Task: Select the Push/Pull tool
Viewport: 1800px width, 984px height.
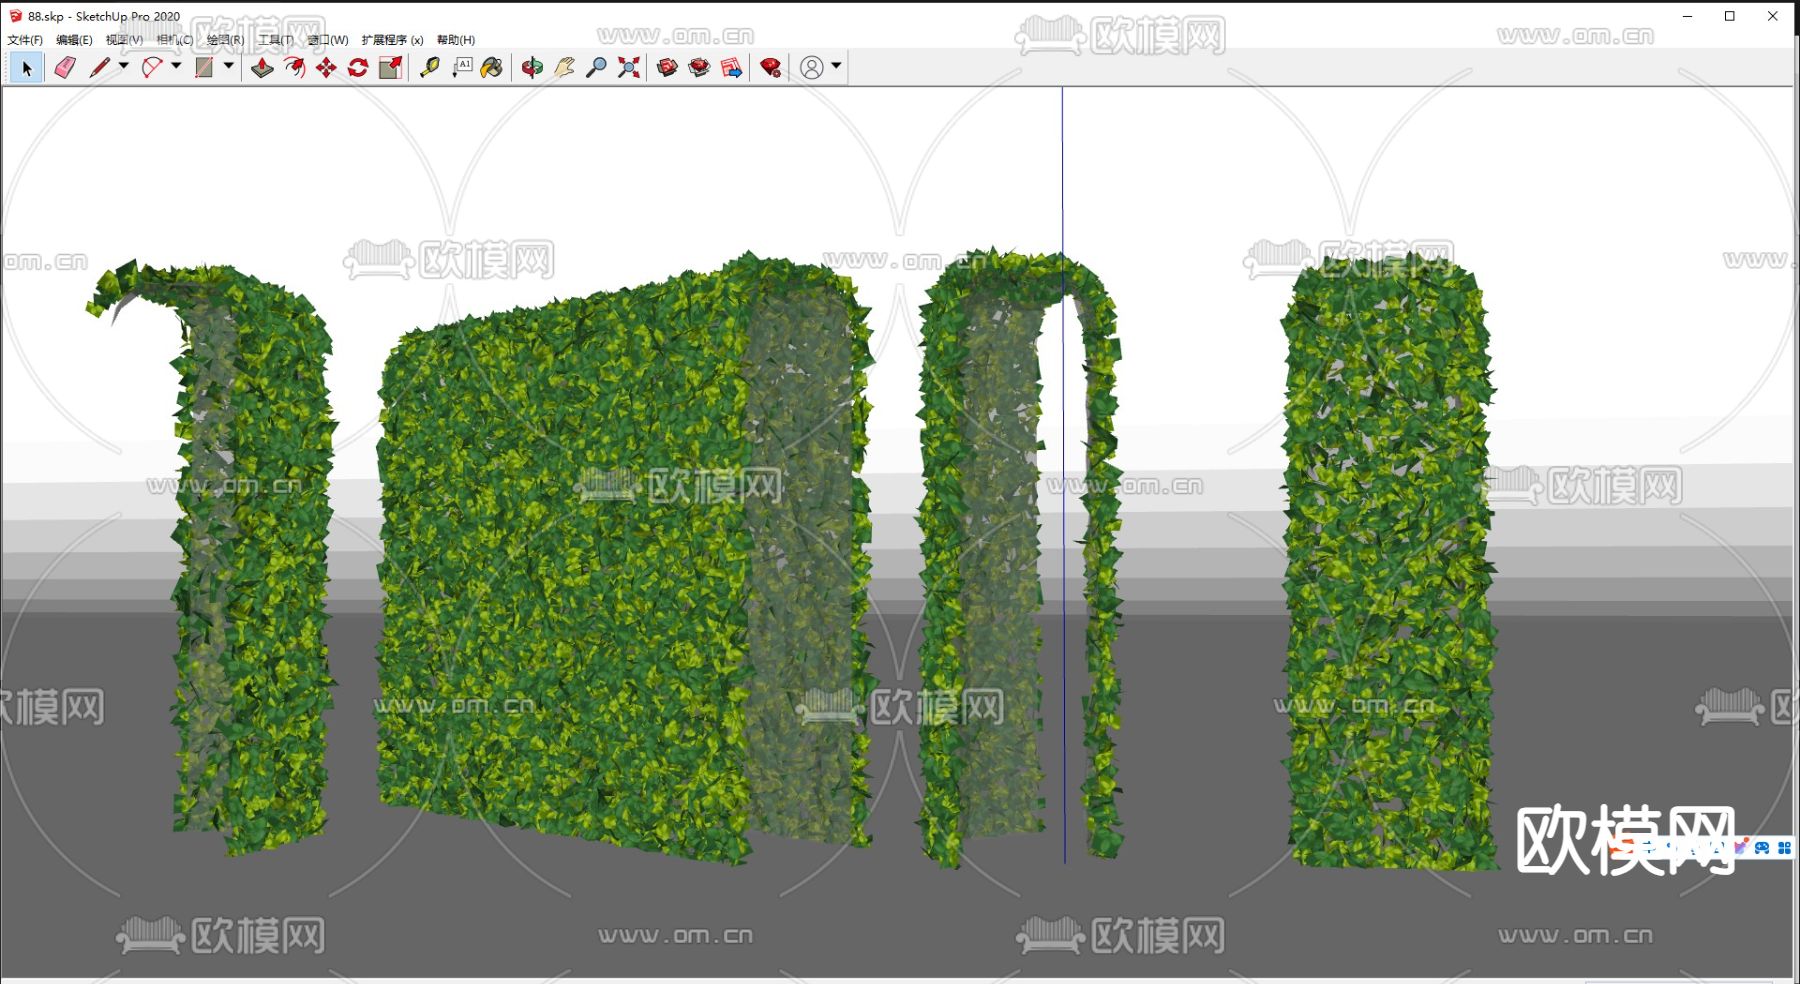Action: pos(264,67)
